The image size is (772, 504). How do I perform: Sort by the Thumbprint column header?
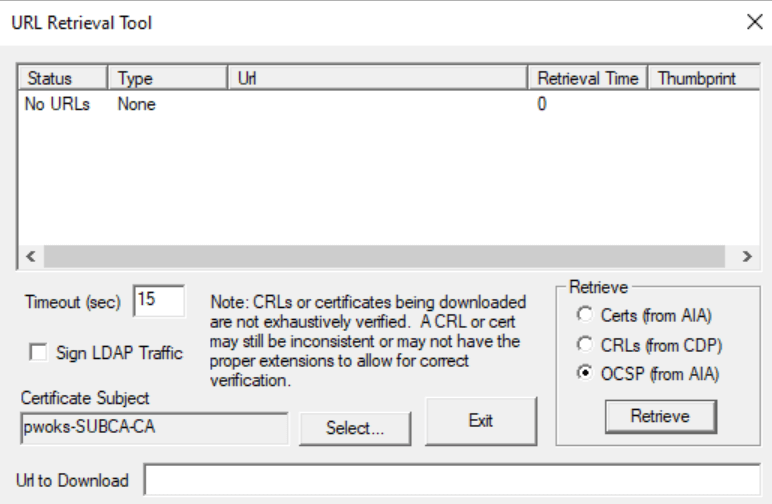pyautogui.click(x=704, y=78)
